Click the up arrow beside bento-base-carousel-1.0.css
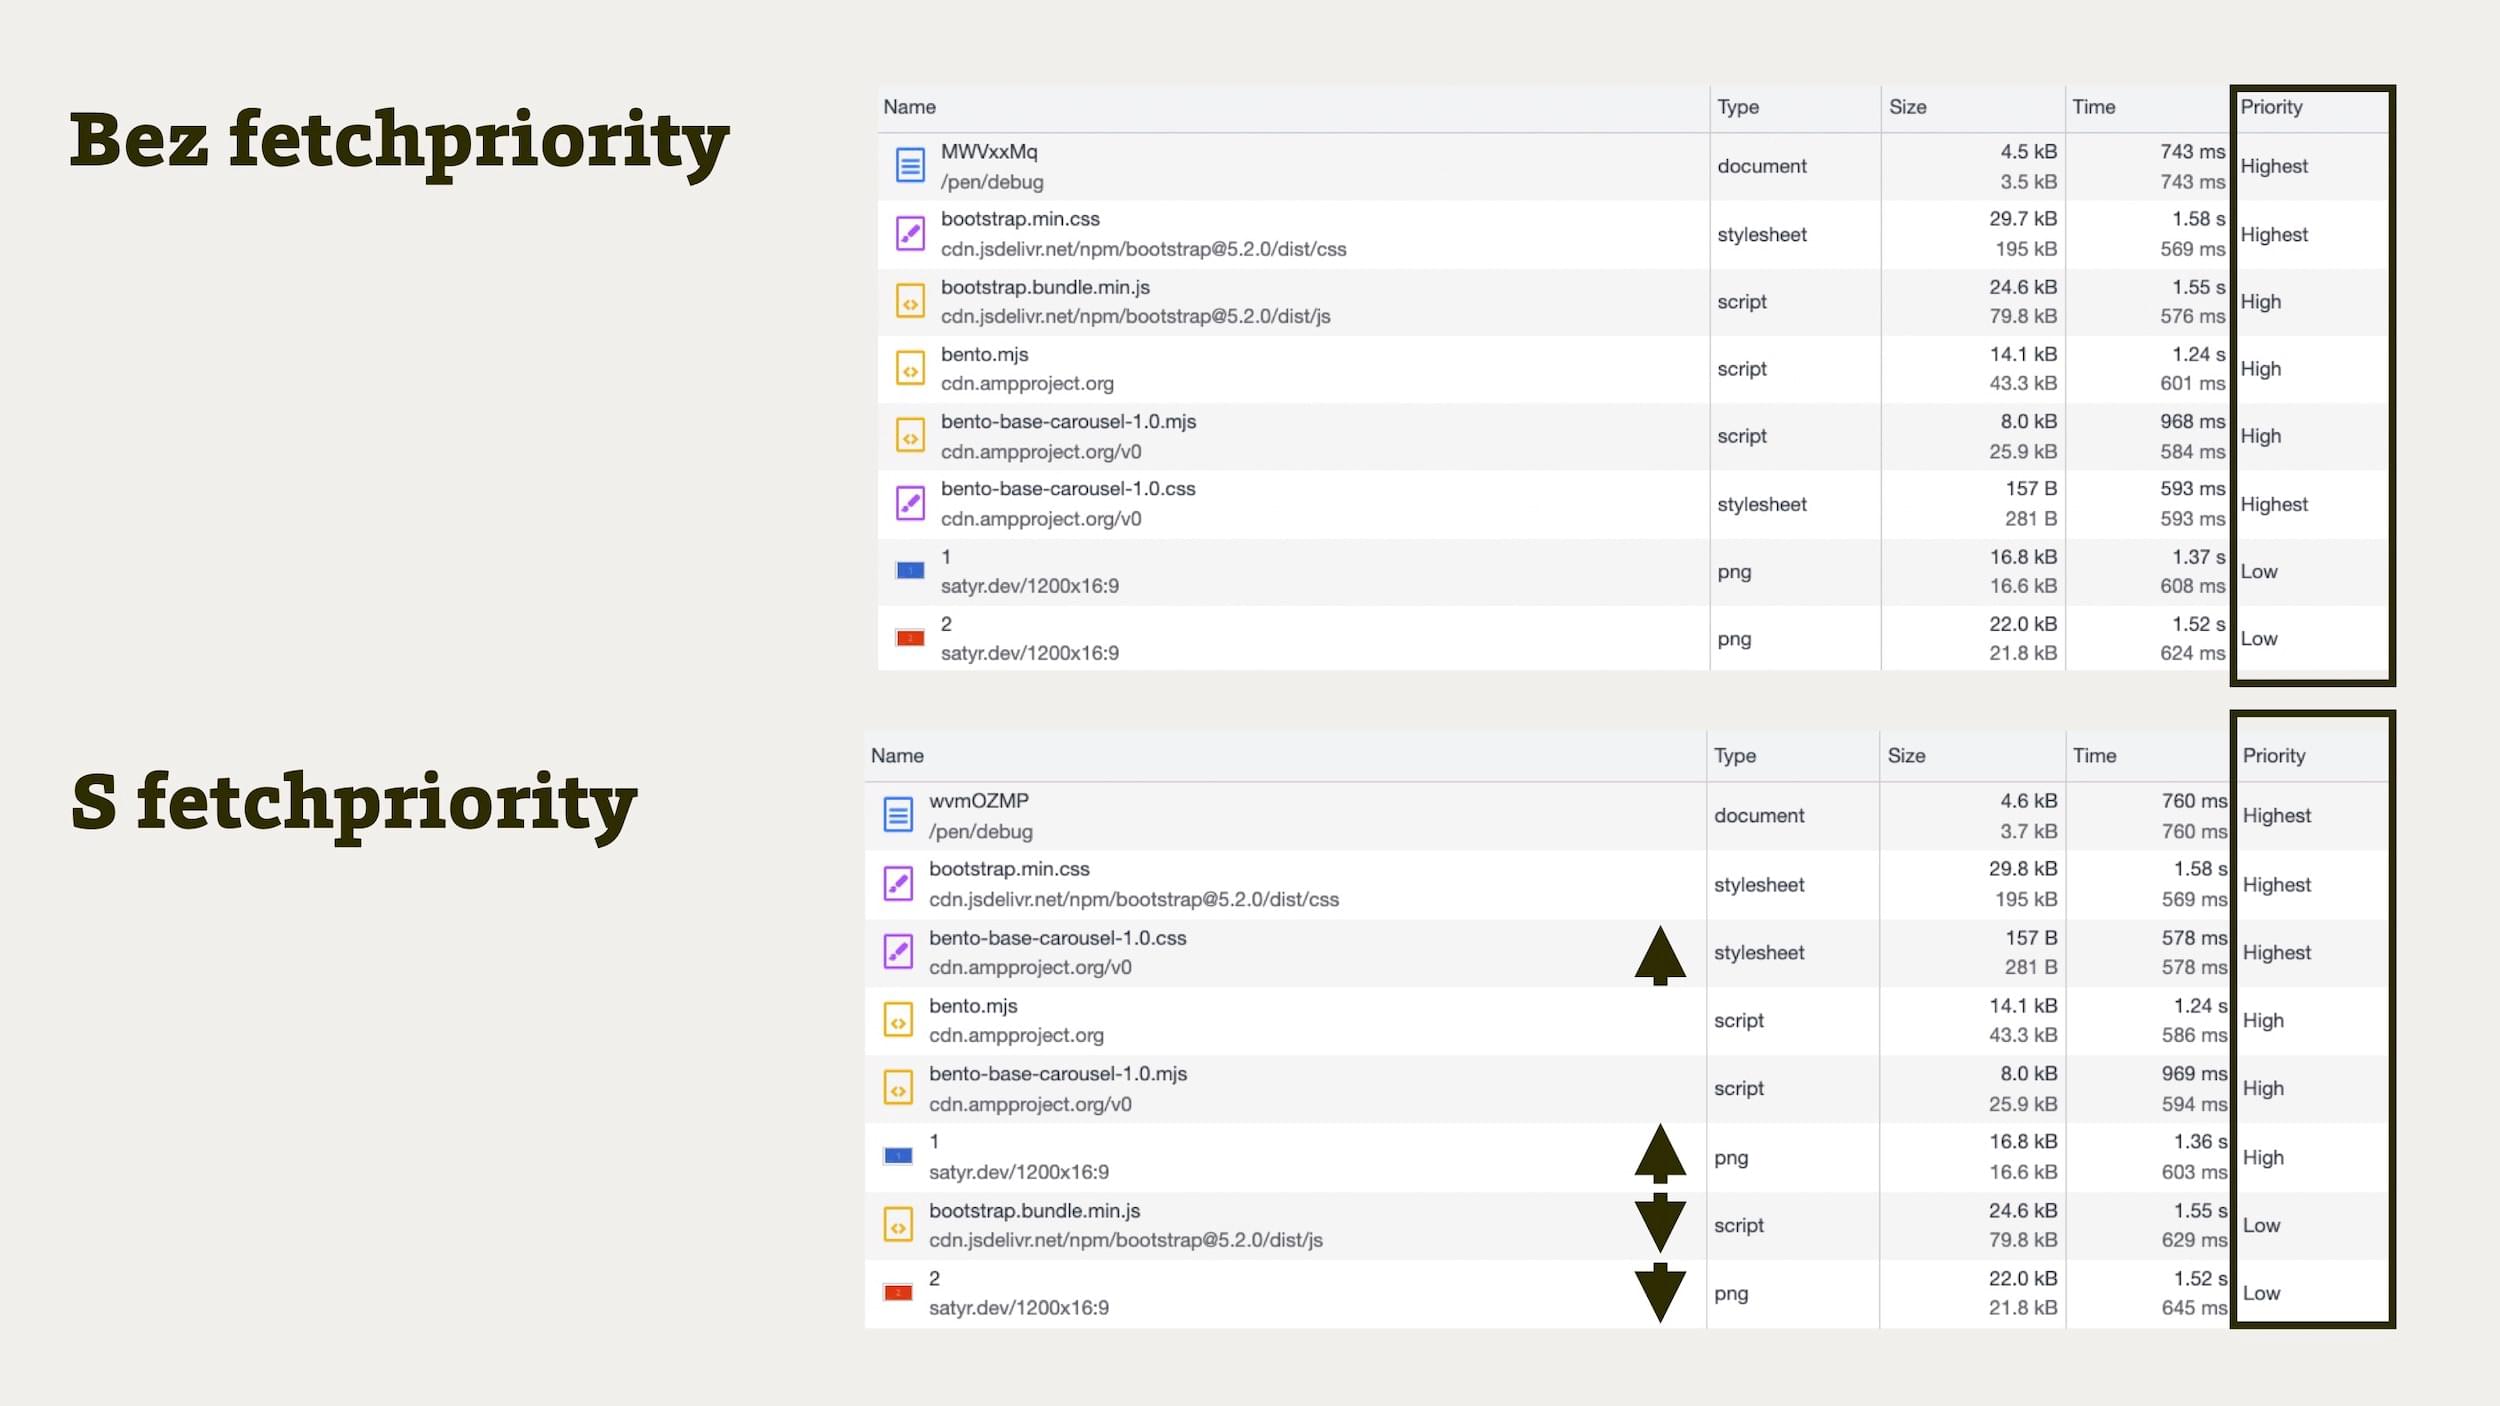2500x1406 pixels. tap(1660, 954)
